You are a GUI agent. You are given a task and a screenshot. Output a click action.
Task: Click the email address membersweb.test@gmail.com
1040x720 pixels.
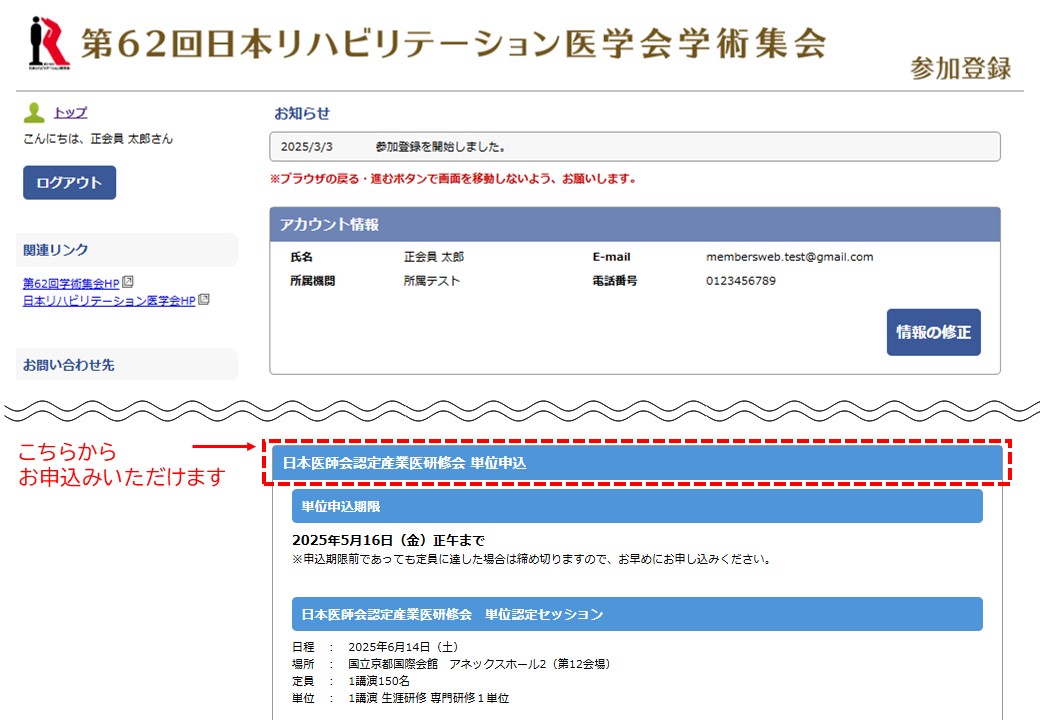(x=789, y=257)
